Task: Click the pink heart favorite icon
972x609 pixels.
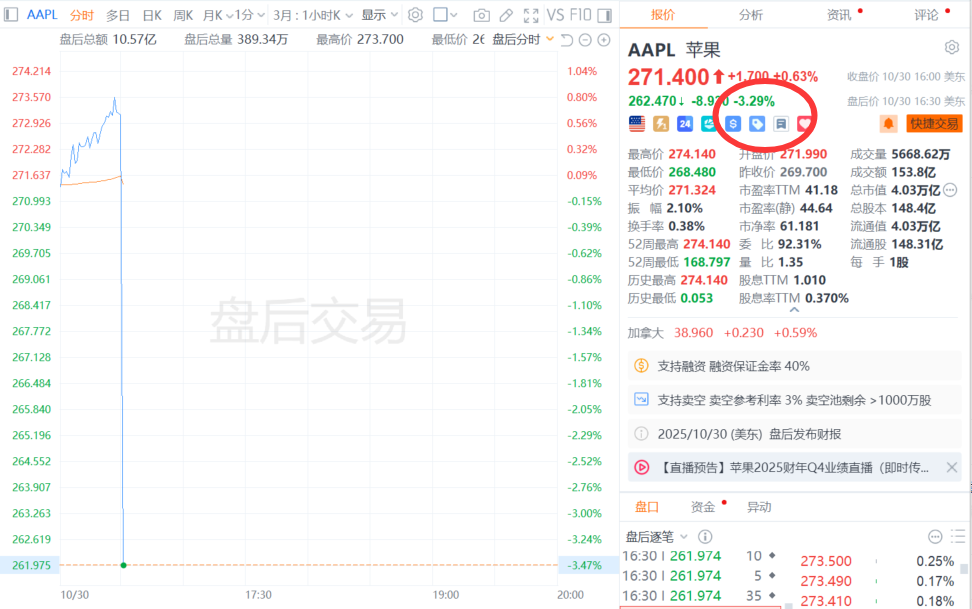Action: (804, 123)
